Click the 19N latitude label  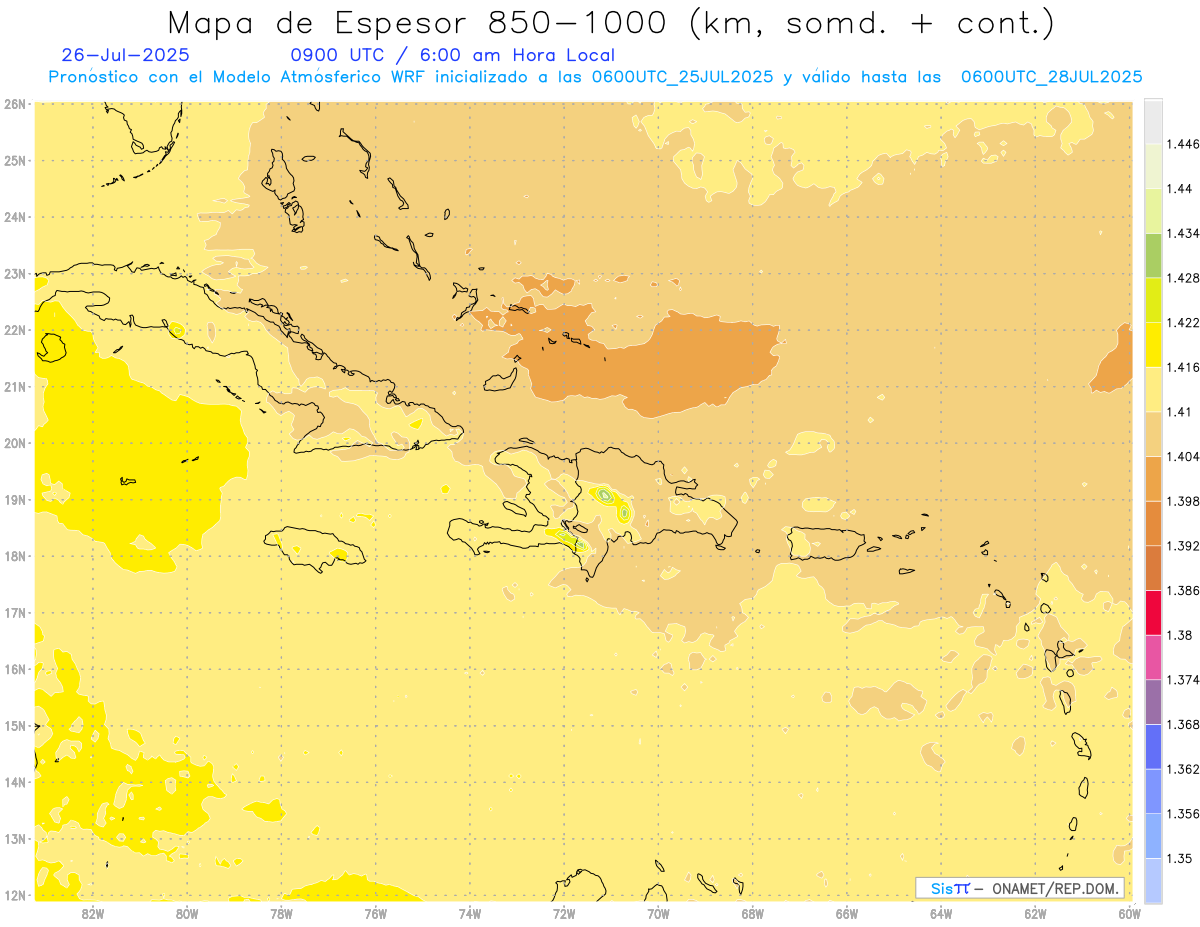pos(15,499)
